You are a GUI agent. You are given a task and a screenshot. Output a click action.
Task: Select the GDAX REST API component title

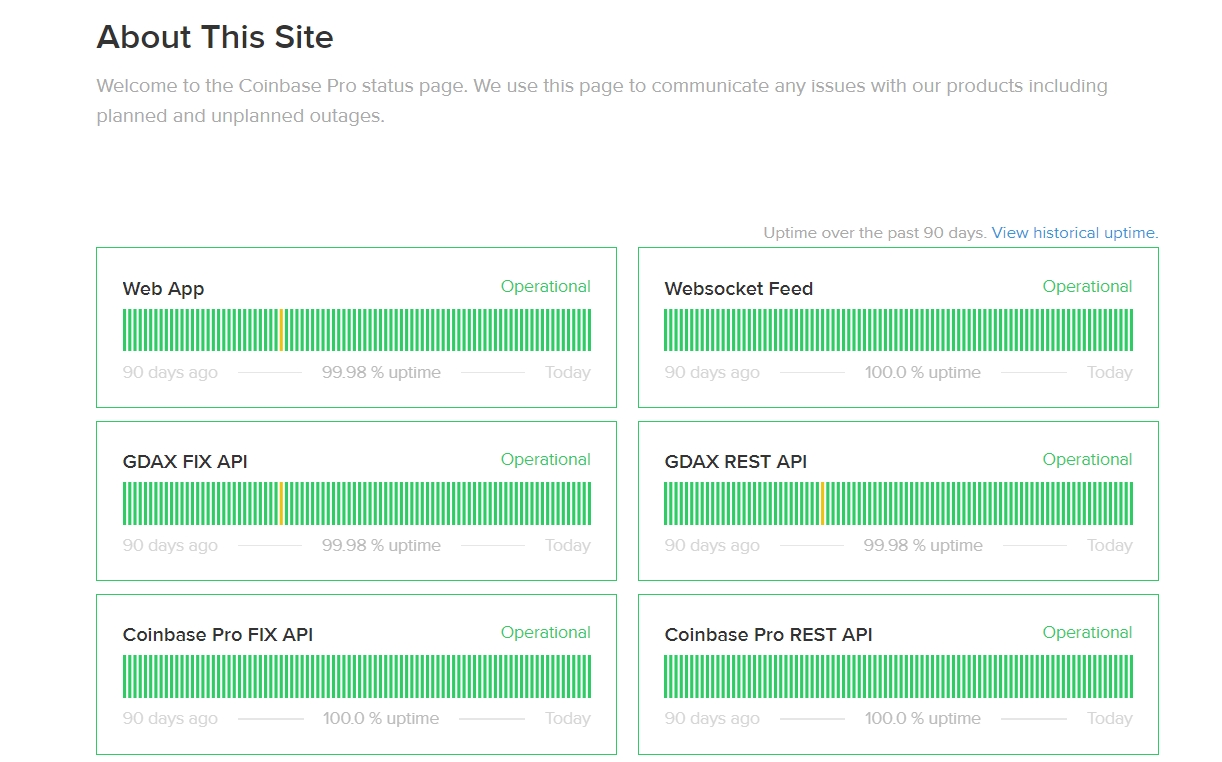coord(735,462)
